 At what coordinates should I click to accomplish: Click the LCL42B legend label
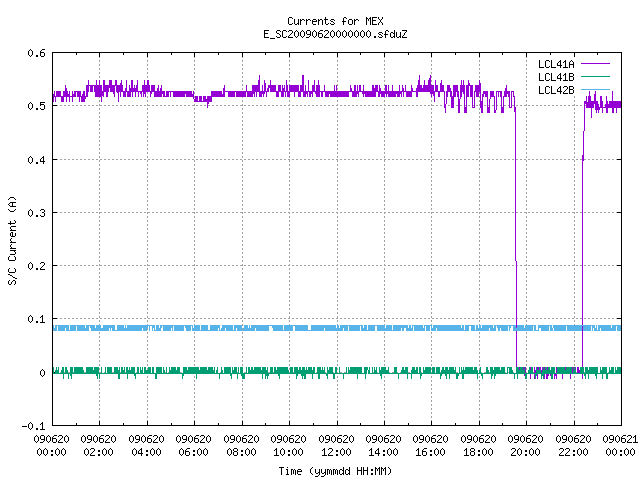(556, 90)
